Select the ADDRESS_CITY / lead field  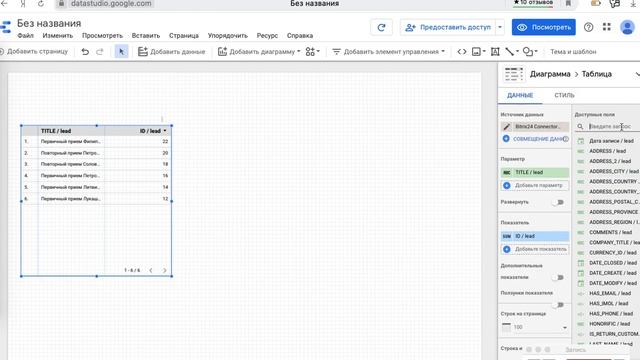click(x=614, y=171)
